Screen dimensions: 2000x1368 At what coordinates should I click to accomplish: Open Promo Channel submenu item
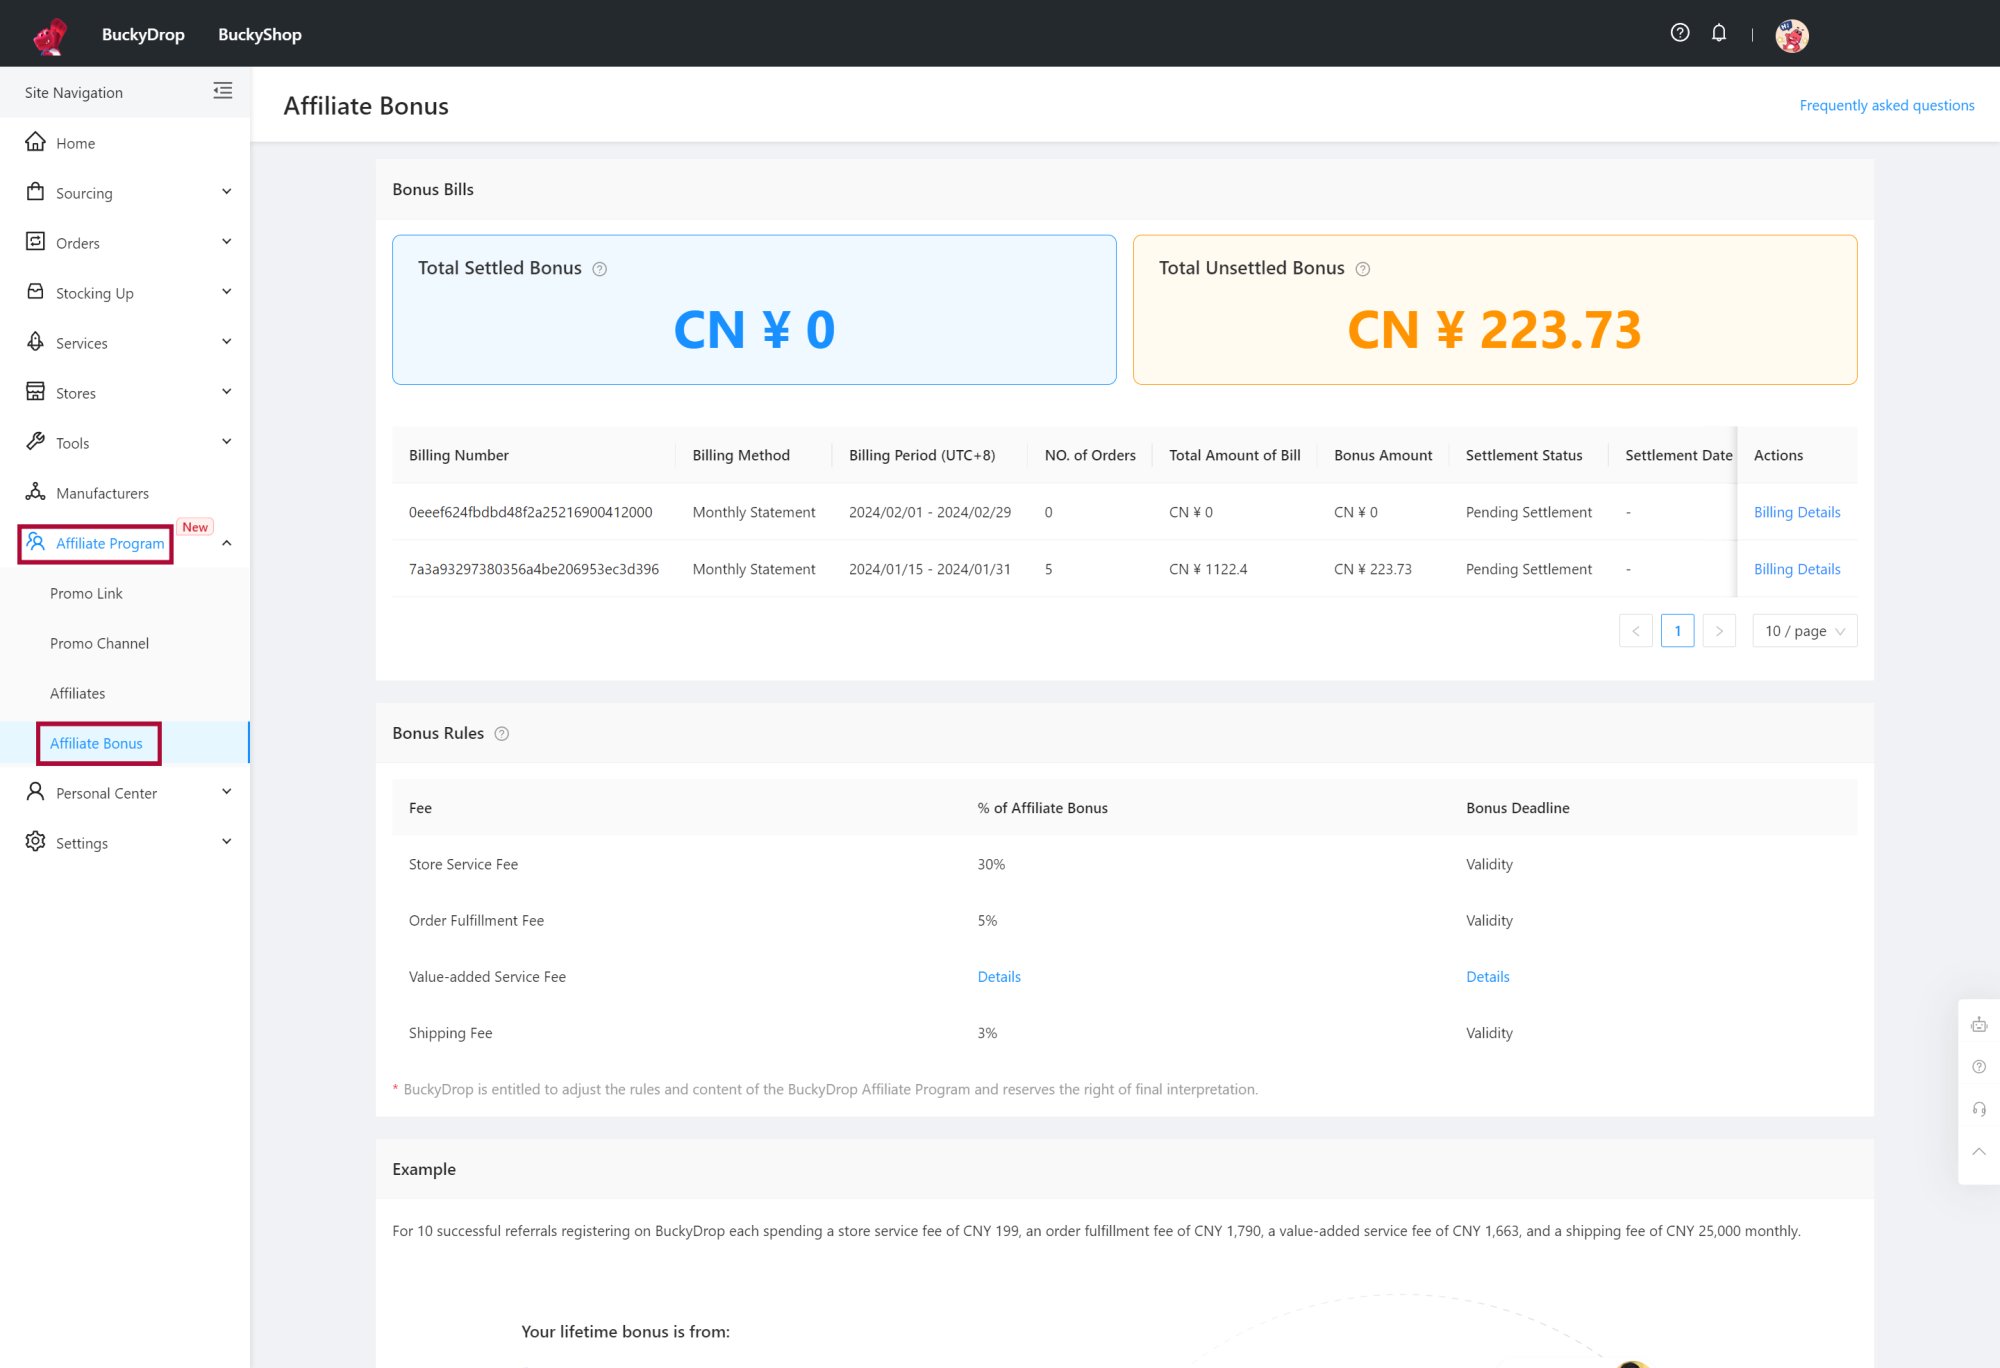click(99, 643)
